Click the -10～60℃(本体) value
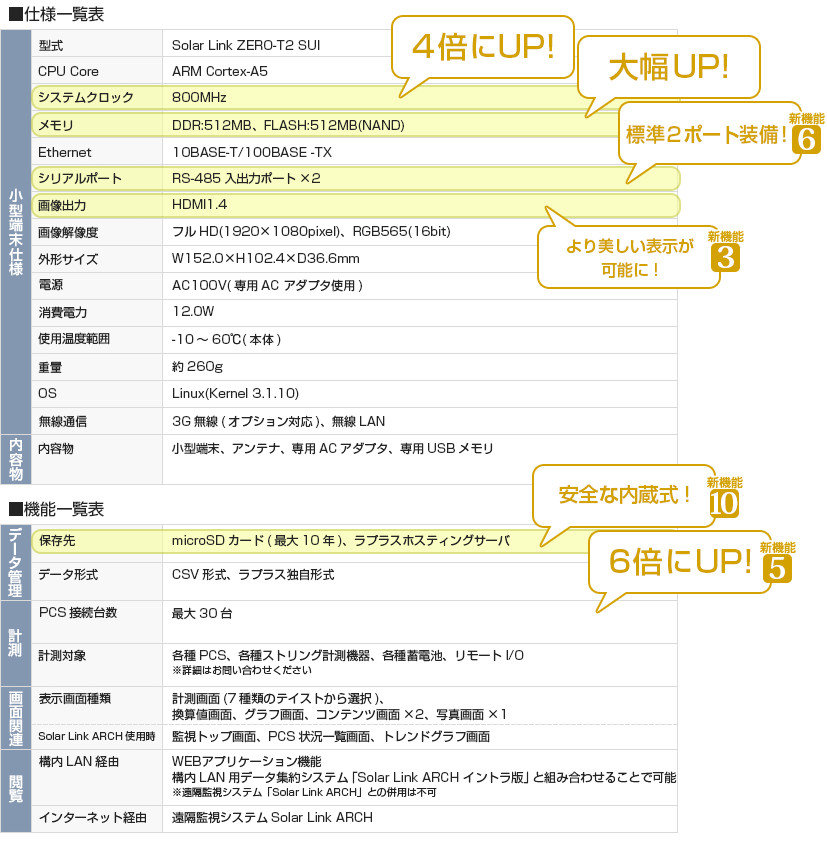The height and width of the screenshot is (845, 827). point(226,339)
